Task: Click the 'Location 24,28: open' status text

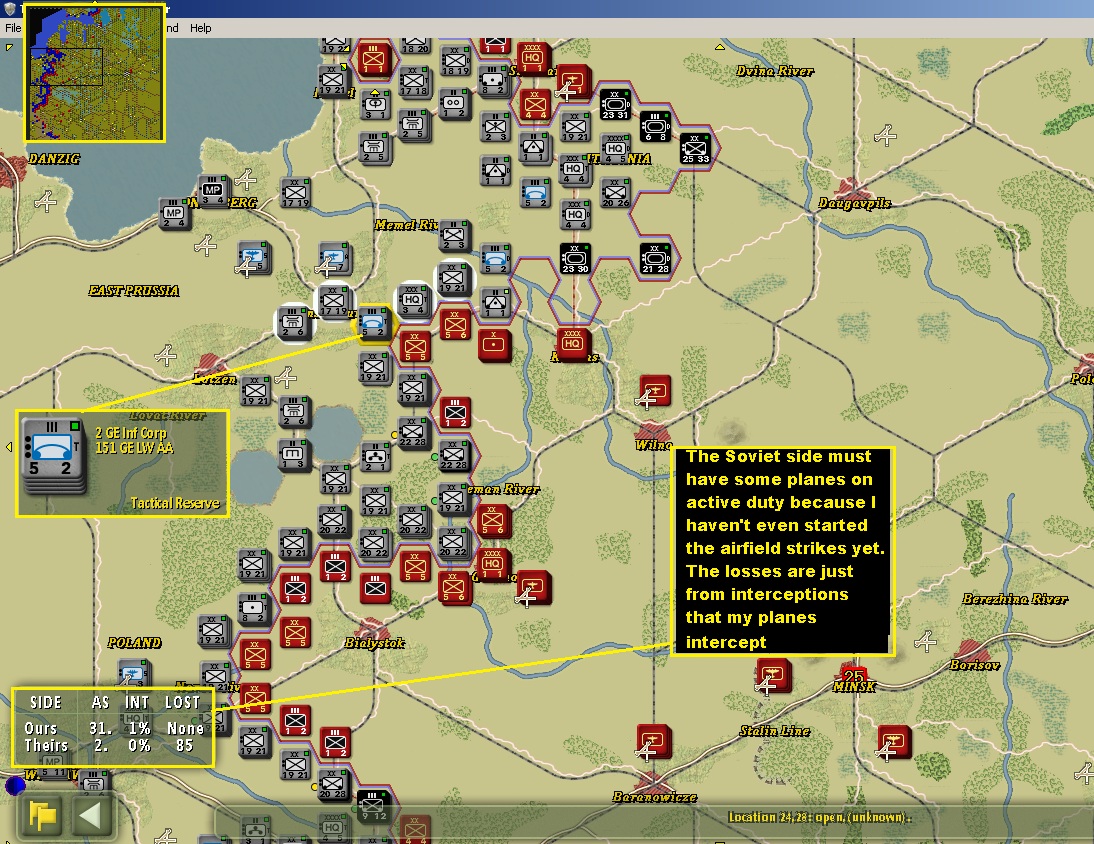Action: (820, 817)
